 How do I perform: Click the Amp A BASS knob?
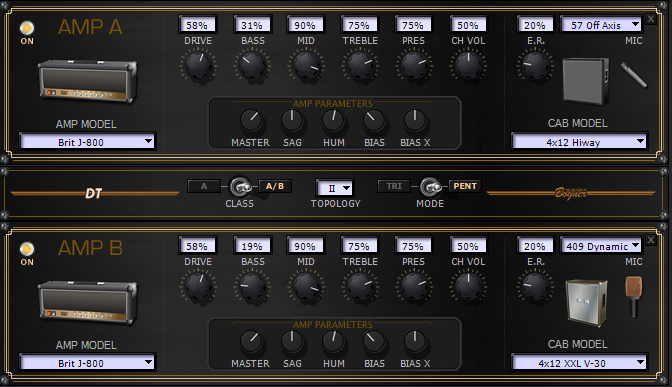(x=252, y=66)
